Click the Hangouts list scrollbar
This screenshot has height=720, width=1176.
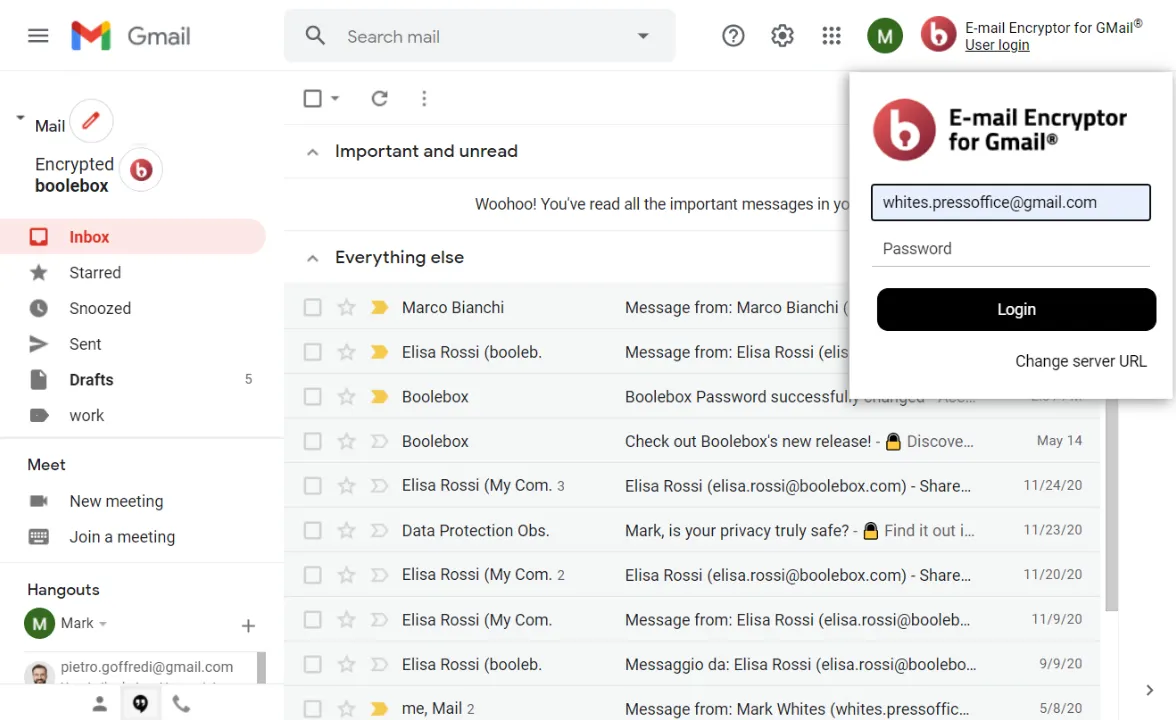(261, 668)
